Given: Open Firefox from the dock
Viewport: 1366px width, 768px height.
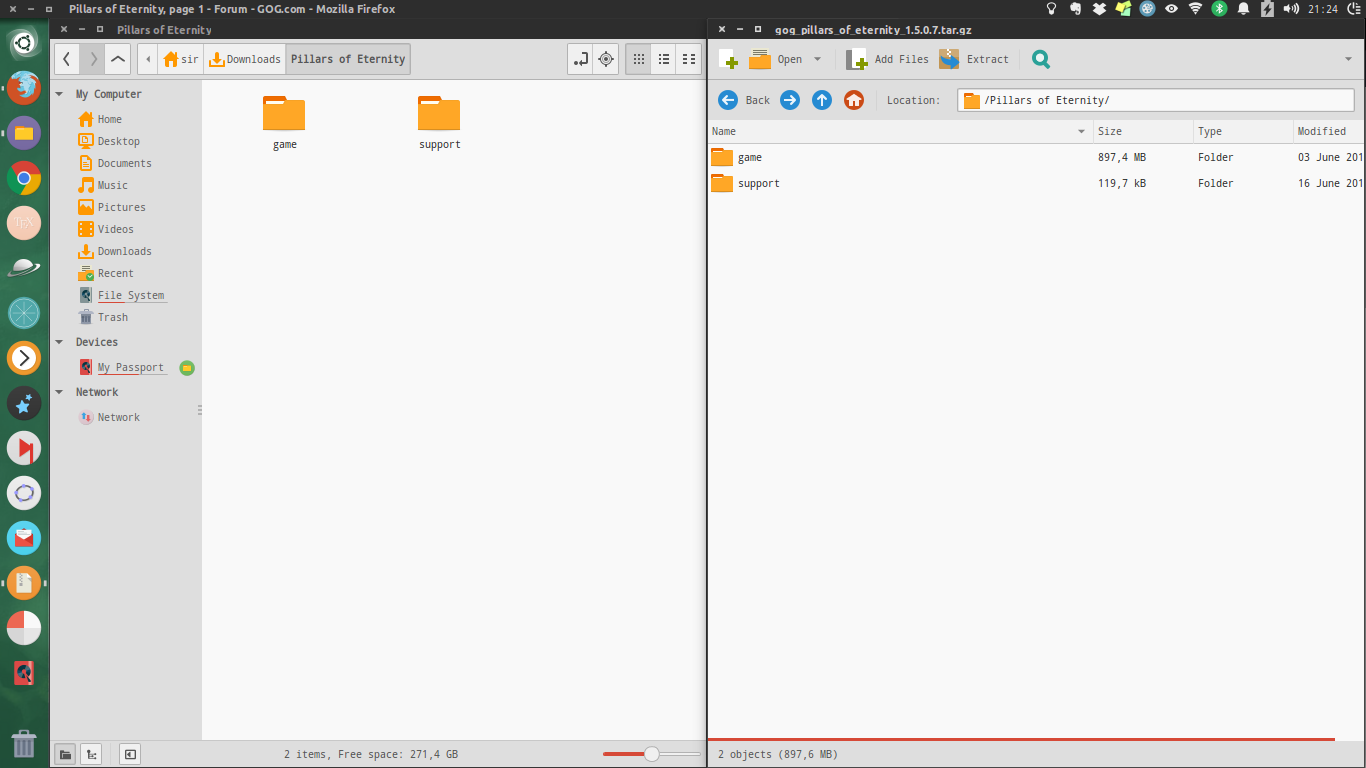Looking at the screenshot, I should (24, 87).
